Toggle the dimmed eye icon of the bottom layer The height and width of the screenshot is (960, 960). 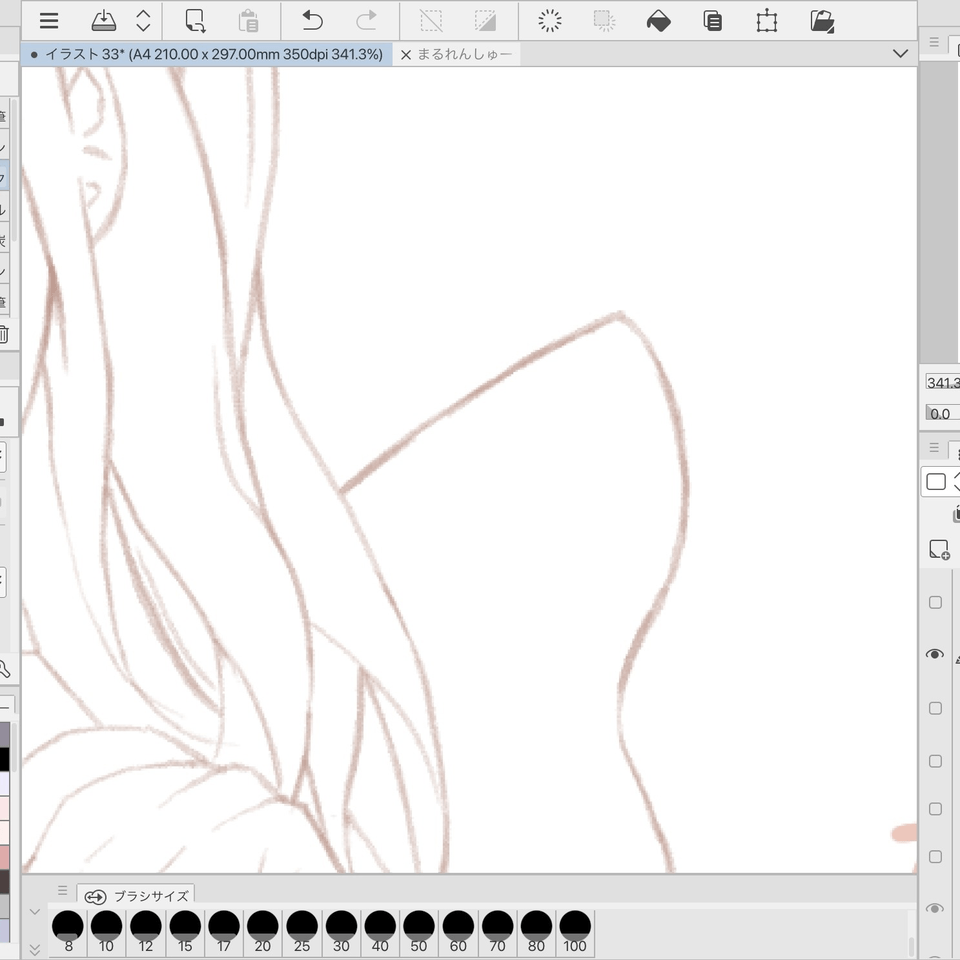pos(934,909)
